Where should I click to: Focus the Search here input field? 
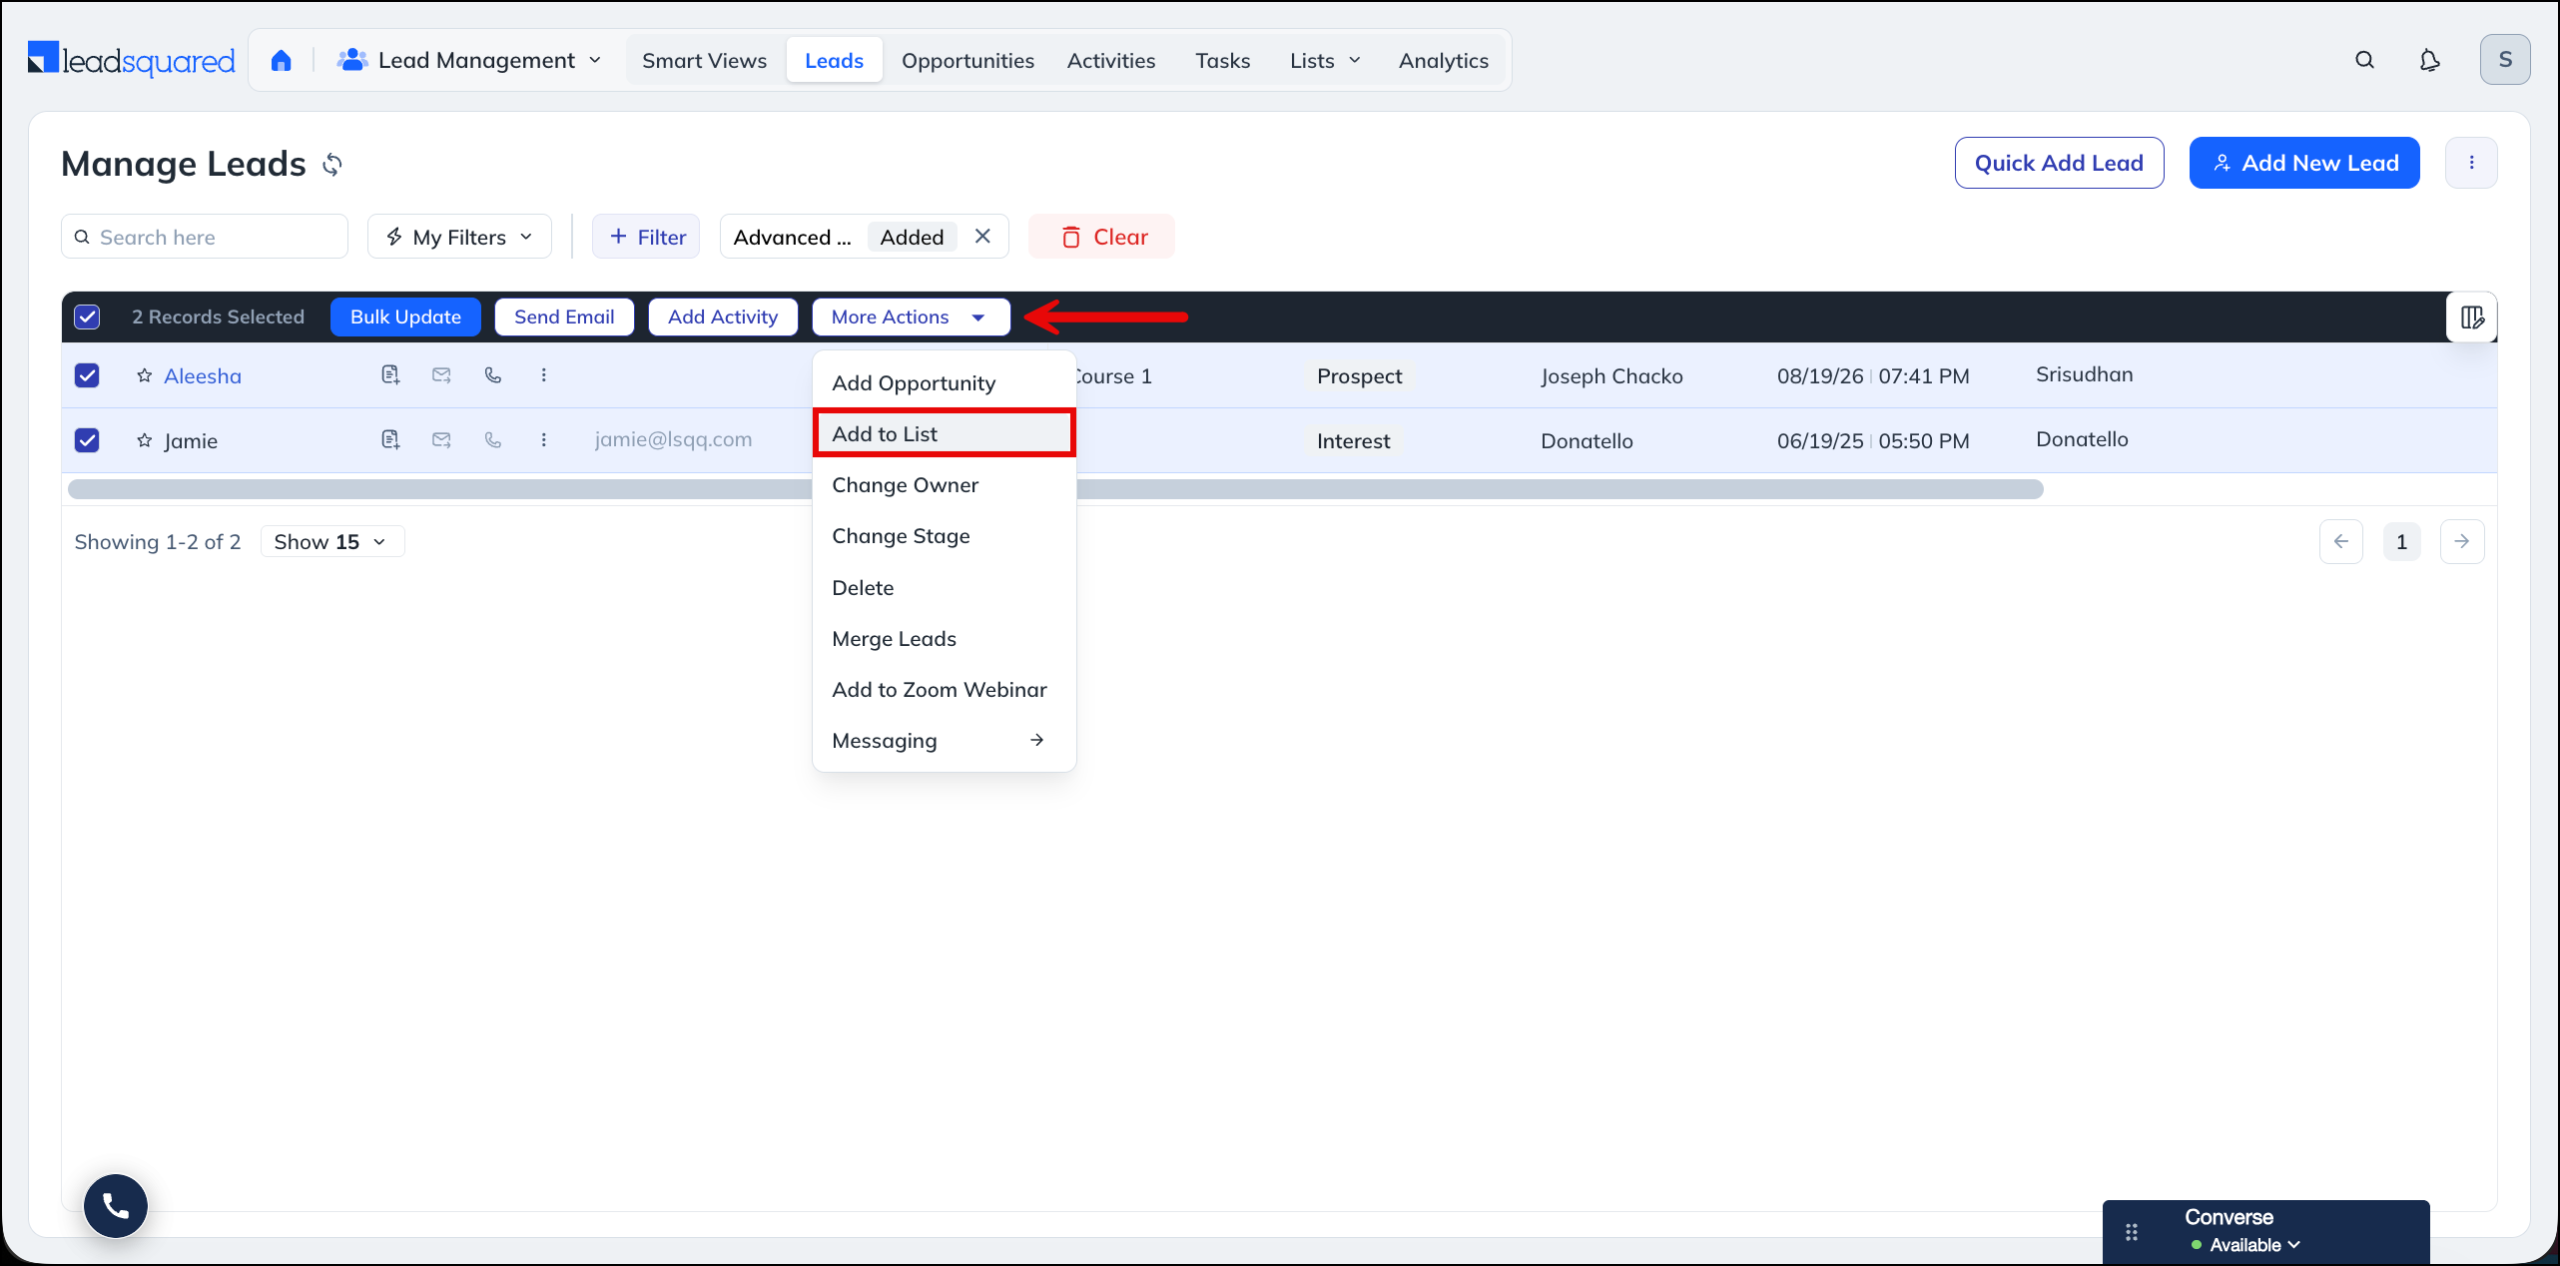pos(204,237)
